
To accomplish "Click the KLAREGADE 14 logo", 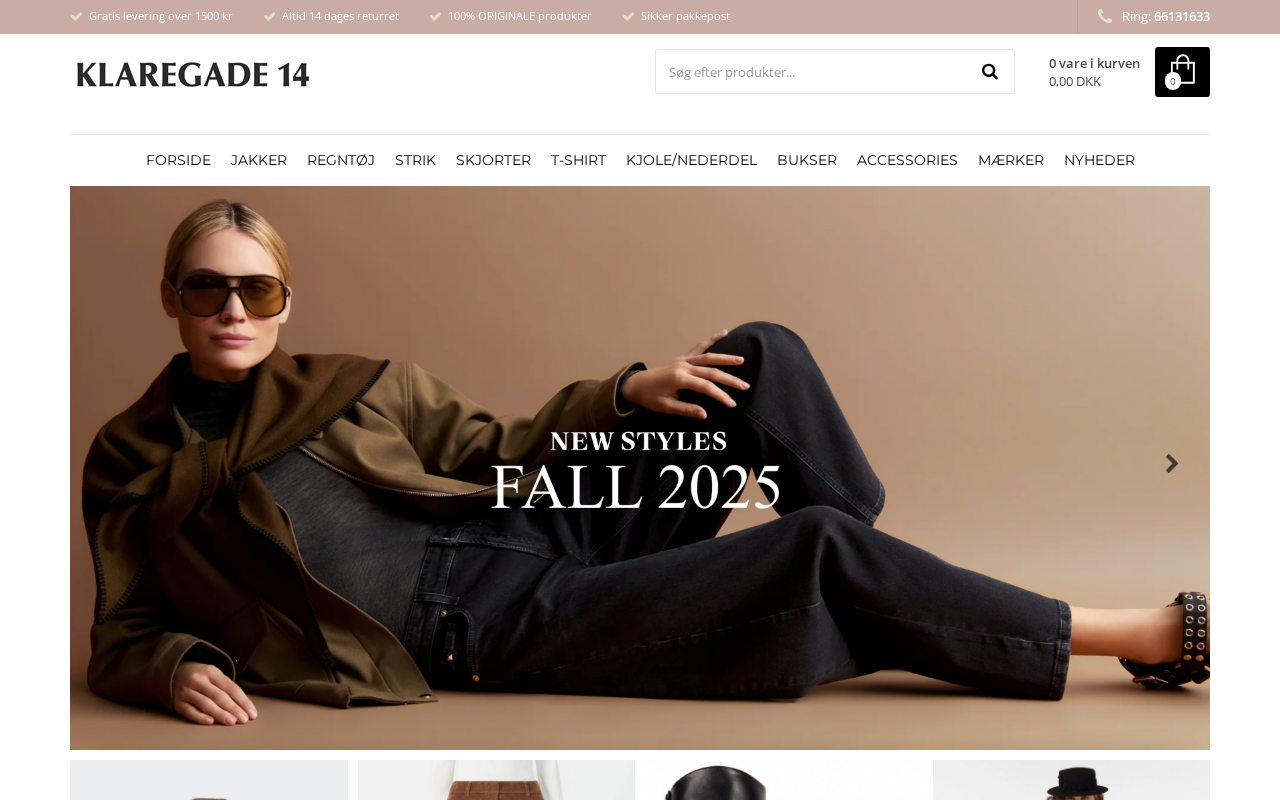I will click(192, 75).
